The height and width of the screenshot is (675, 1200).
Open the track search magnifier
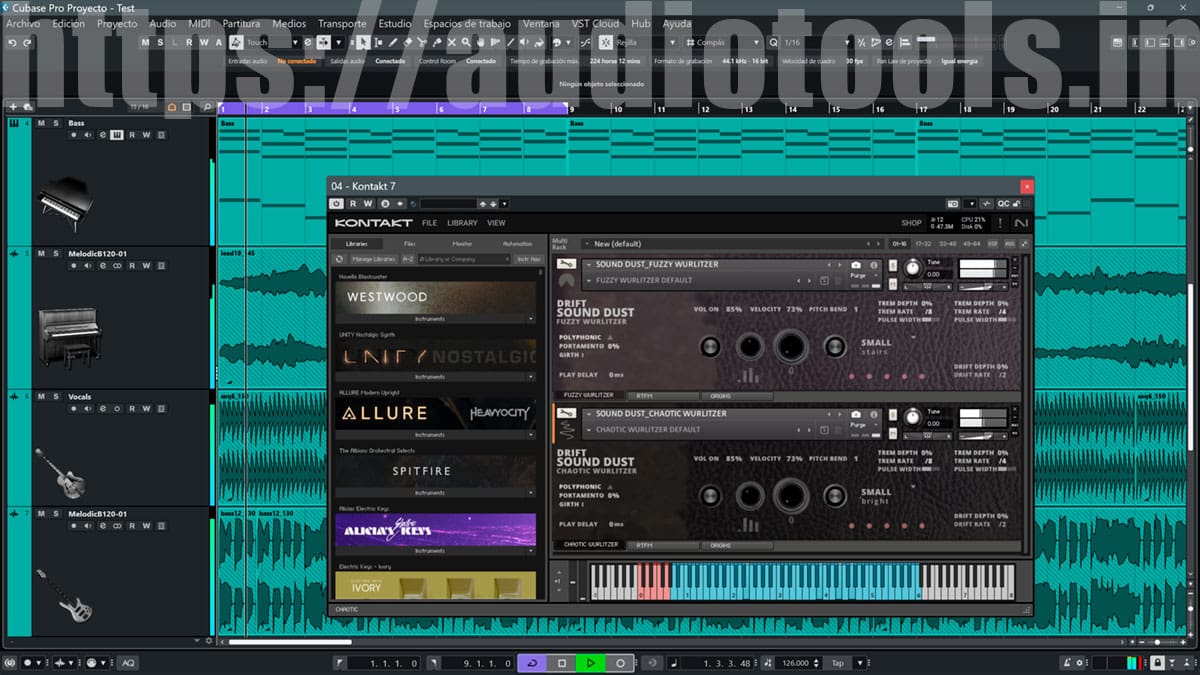point(207,107)
